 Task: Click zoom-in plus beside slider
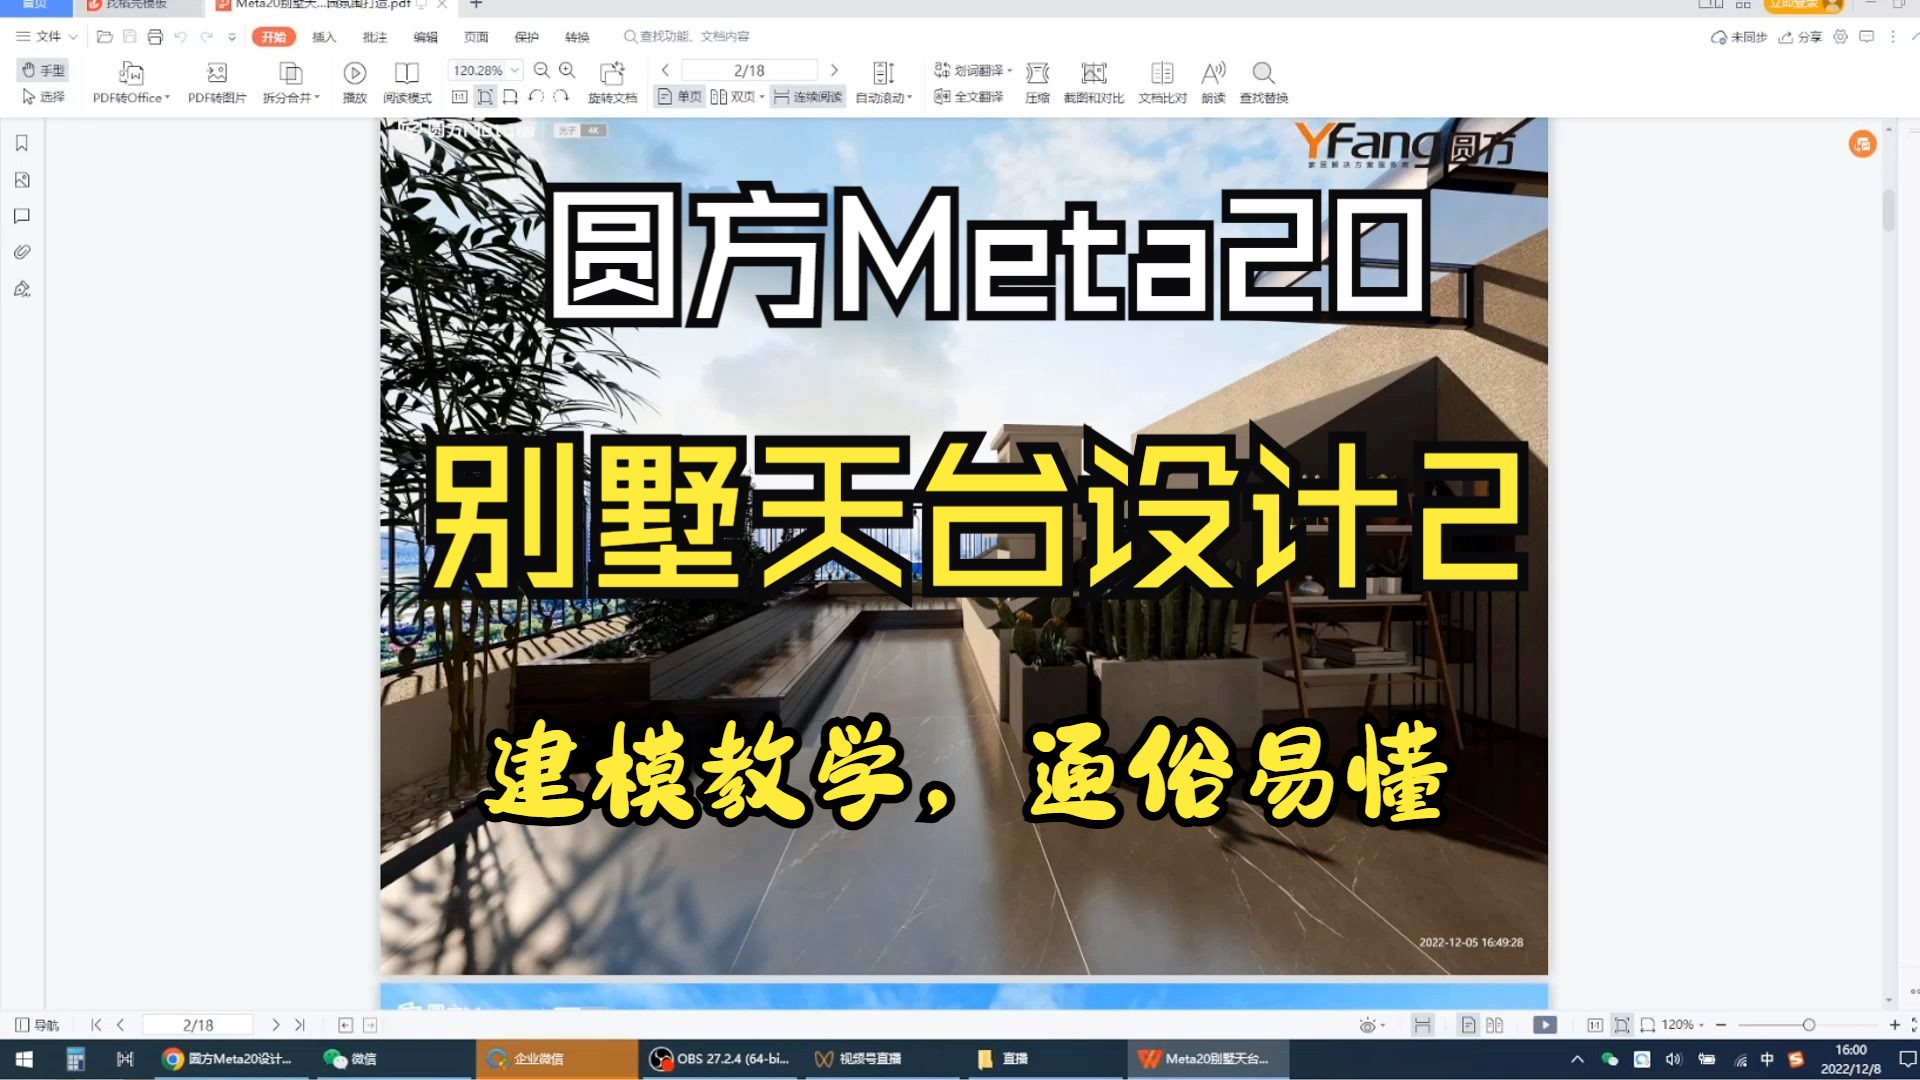coord(1894,1025)
